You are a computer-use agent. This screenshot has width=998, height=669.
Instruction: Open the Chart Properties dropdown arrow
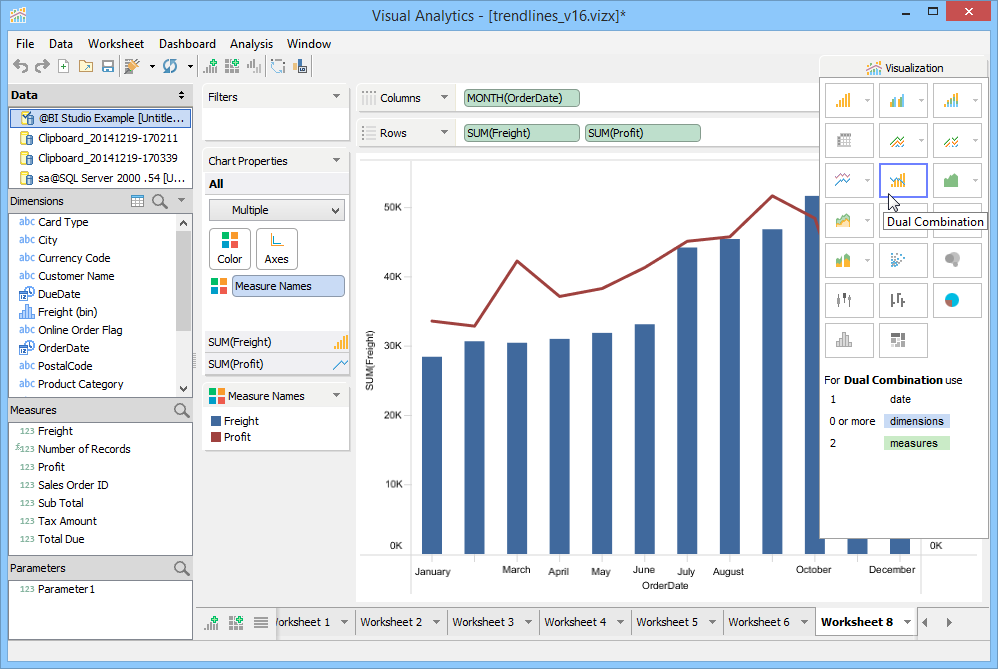[x=337, y=160]
